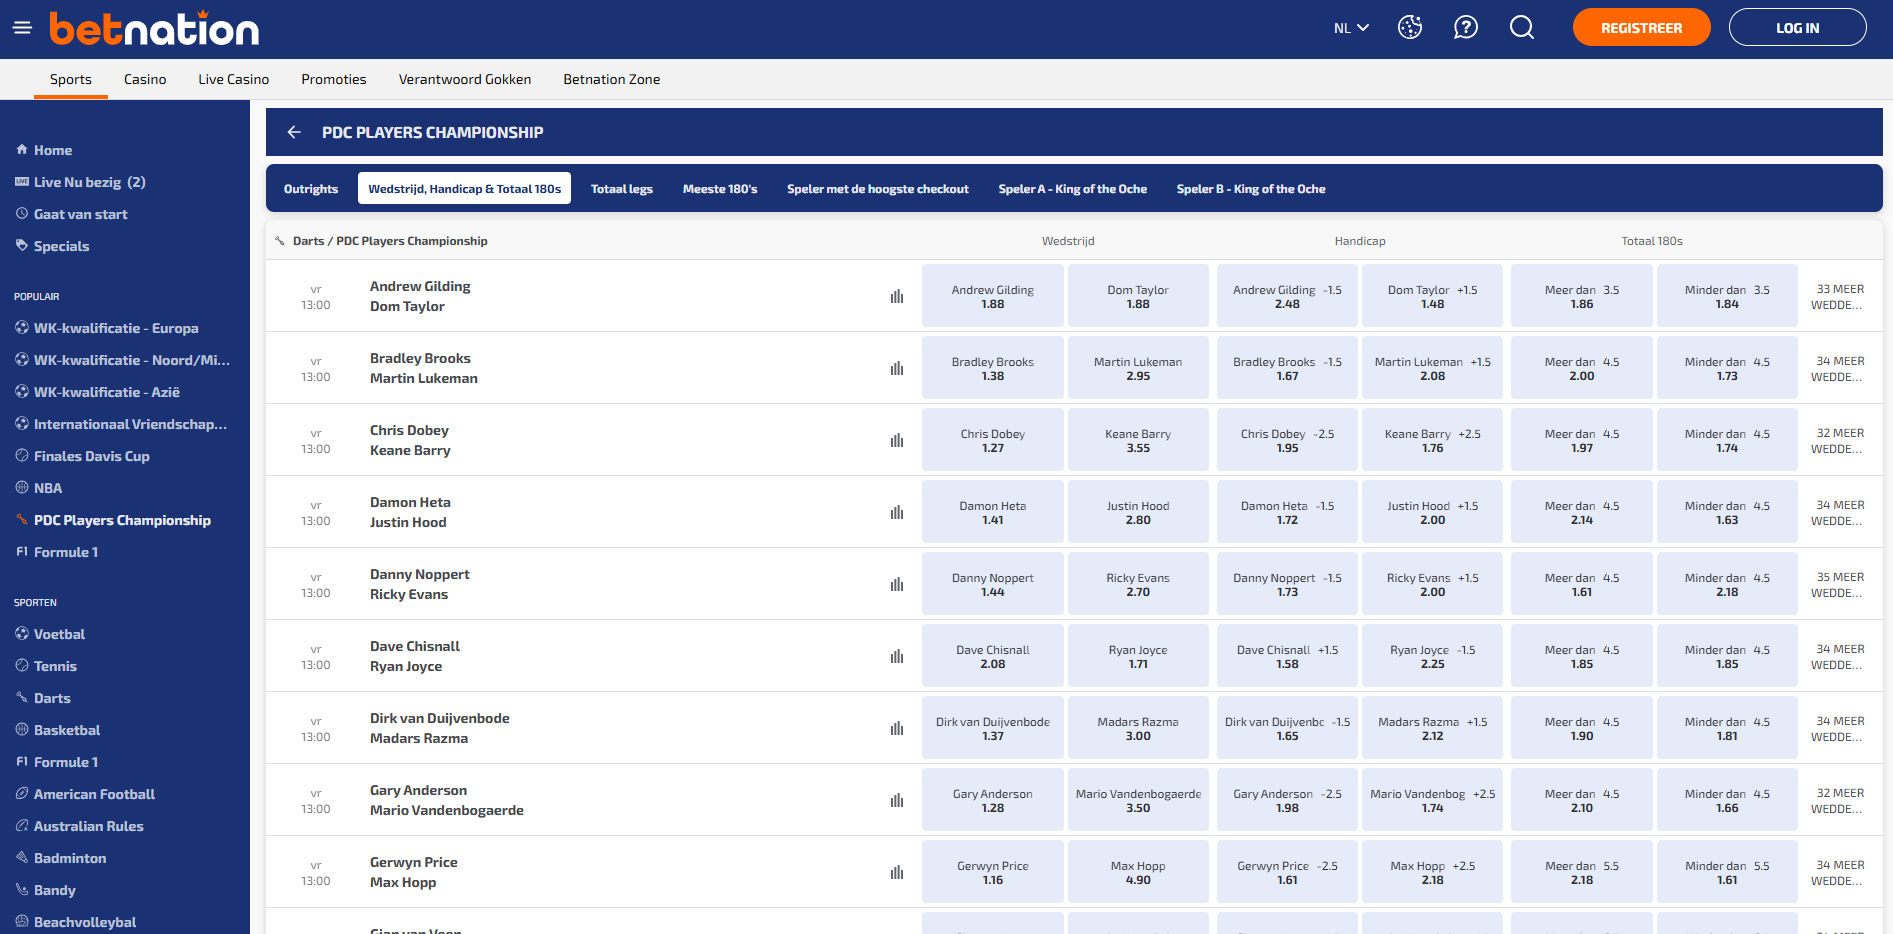Screen dimensions: 1893x934
Task: Select the Meeste 180's market tab
Action: (x=720, y=189)
